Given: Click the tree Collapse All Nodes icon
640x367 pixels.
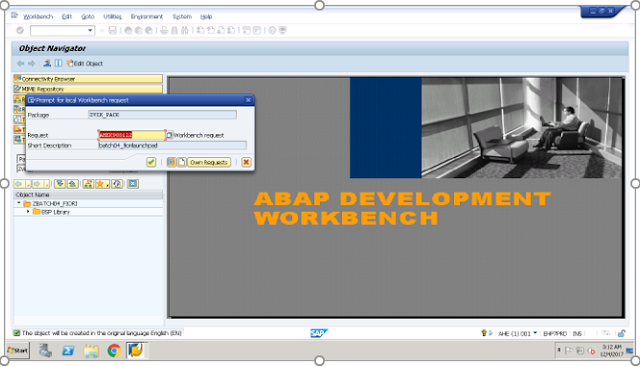Looking at the screenshot, I should [72, 184].
